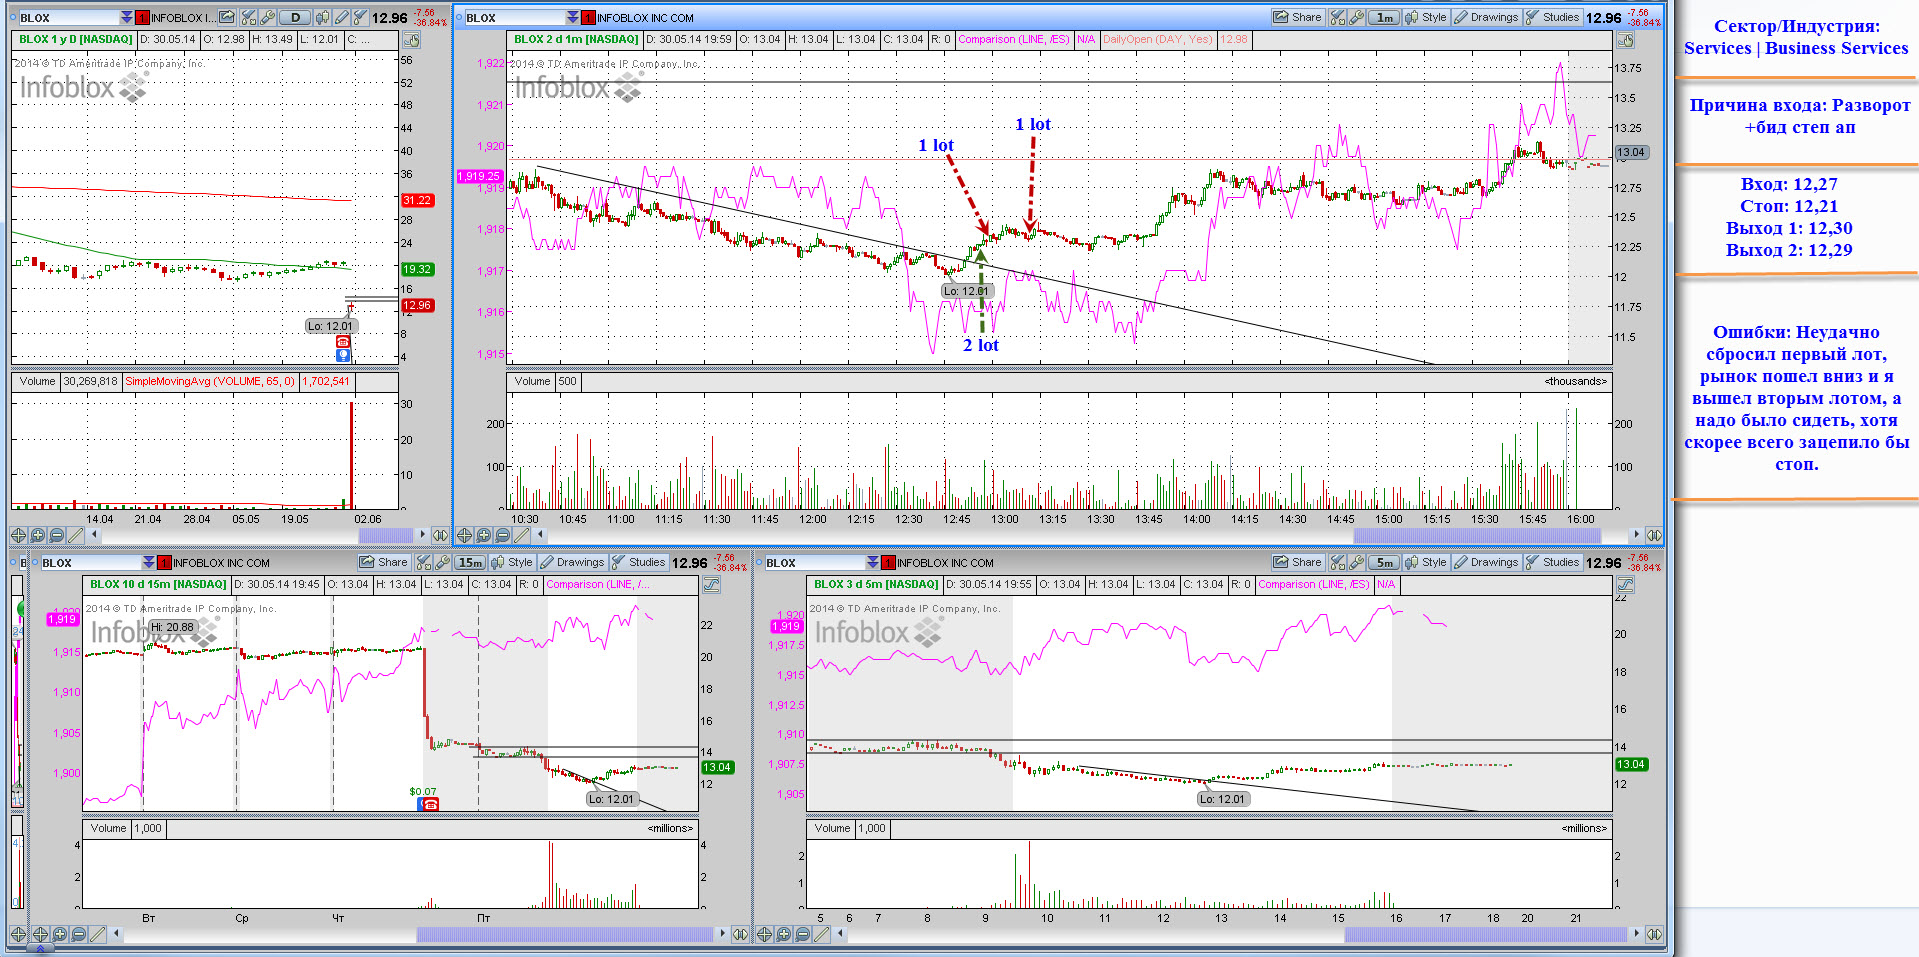
Task: Open Share menu in 15m chart
Action: 384,562
